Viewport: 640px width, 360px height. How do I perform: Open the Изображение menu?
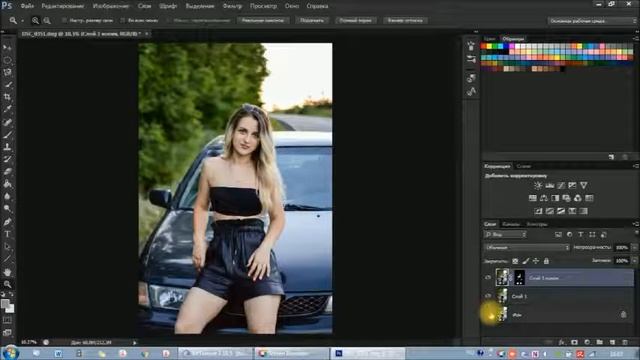111,6
